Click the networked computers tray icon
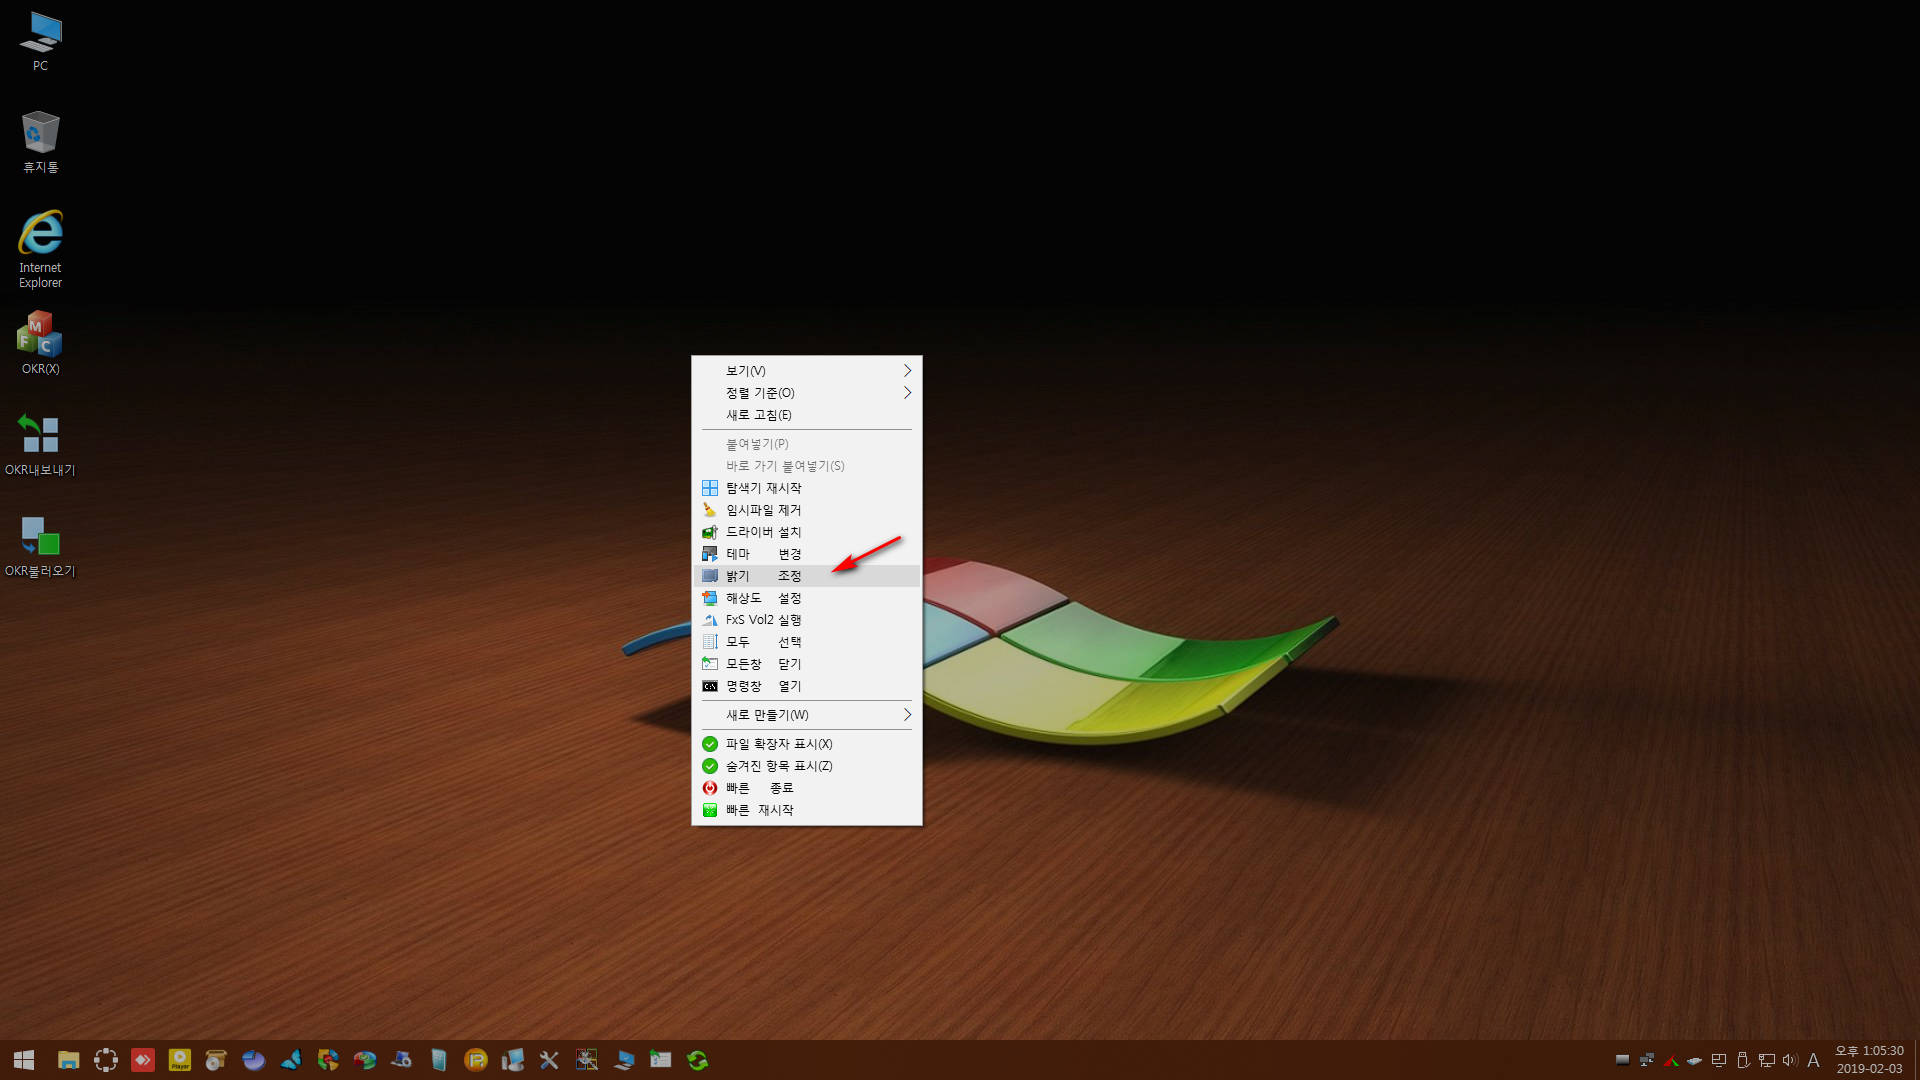This screenshot has width=1920, height=1080. (x=1646, y=1060)
